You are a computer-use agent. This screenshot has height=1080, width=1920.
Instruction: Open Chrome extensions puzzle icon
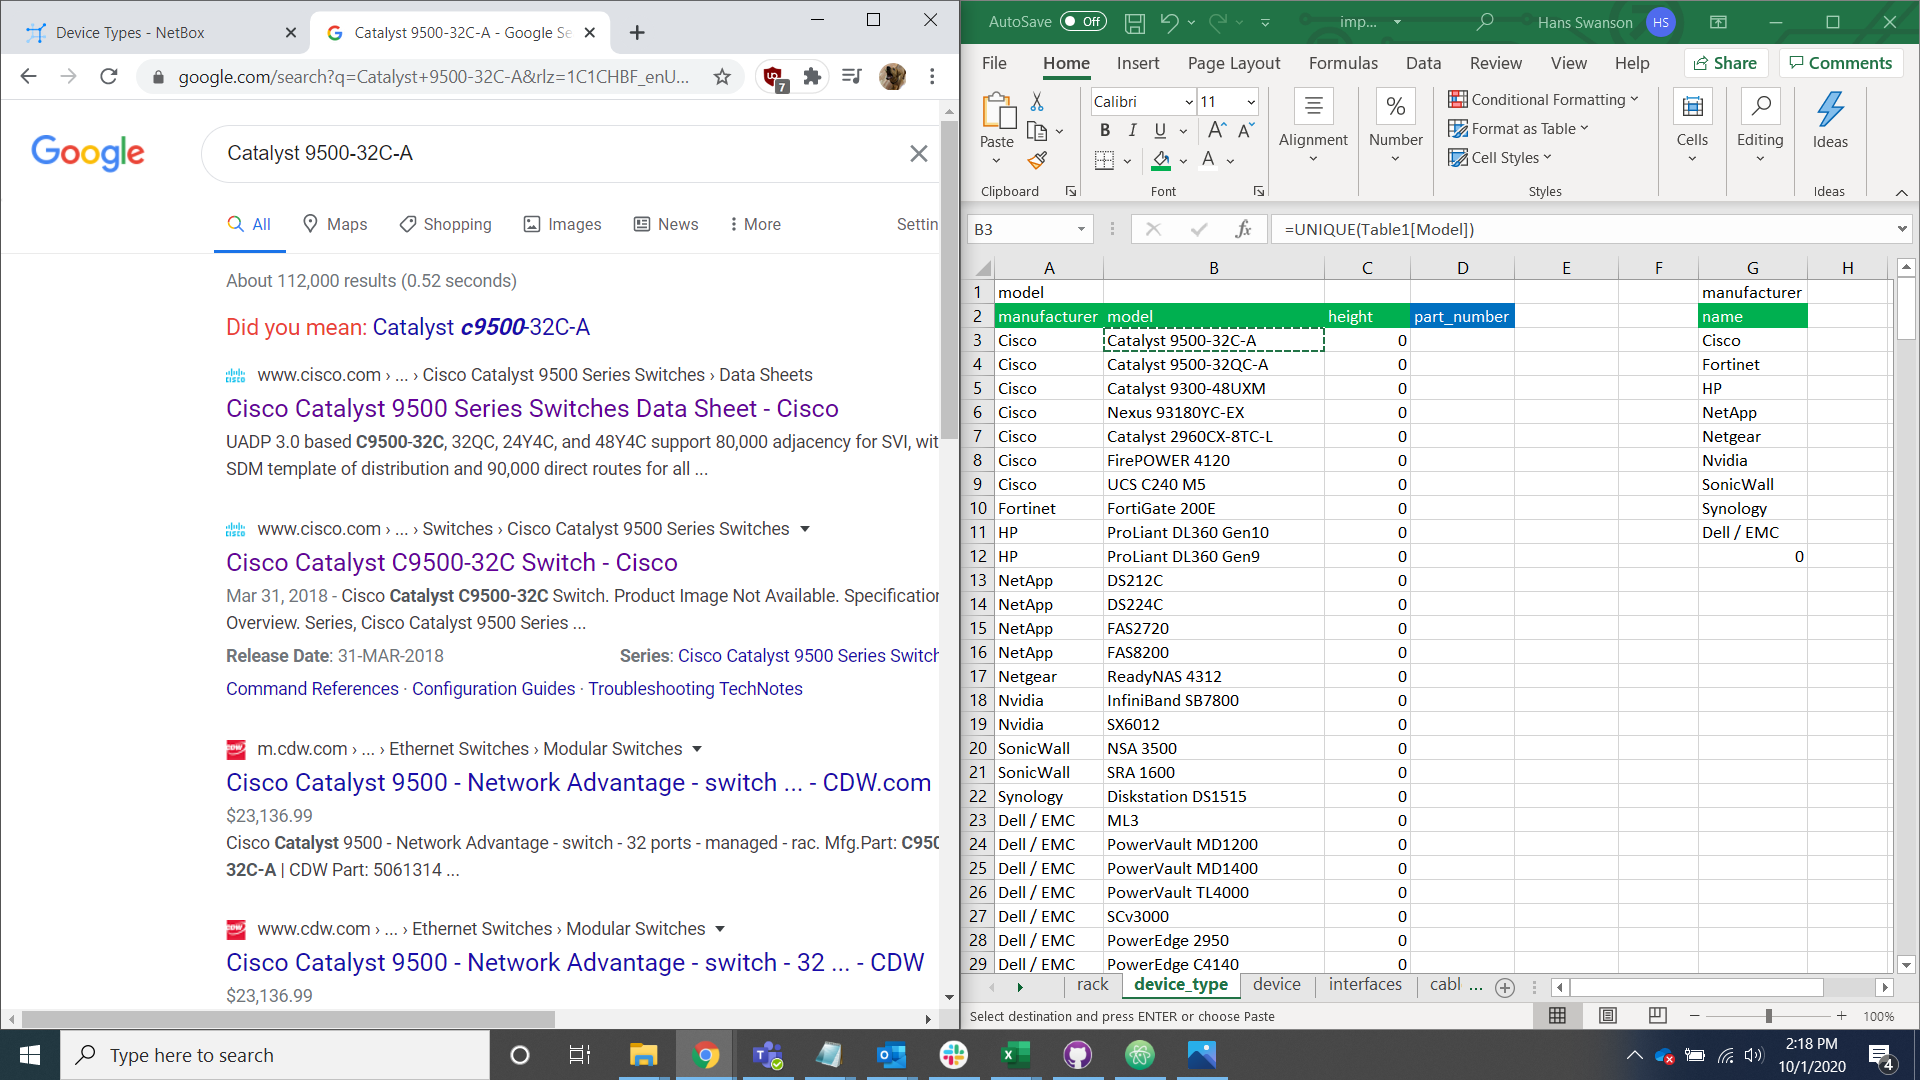pyautogui.click(x=812, y=77)
